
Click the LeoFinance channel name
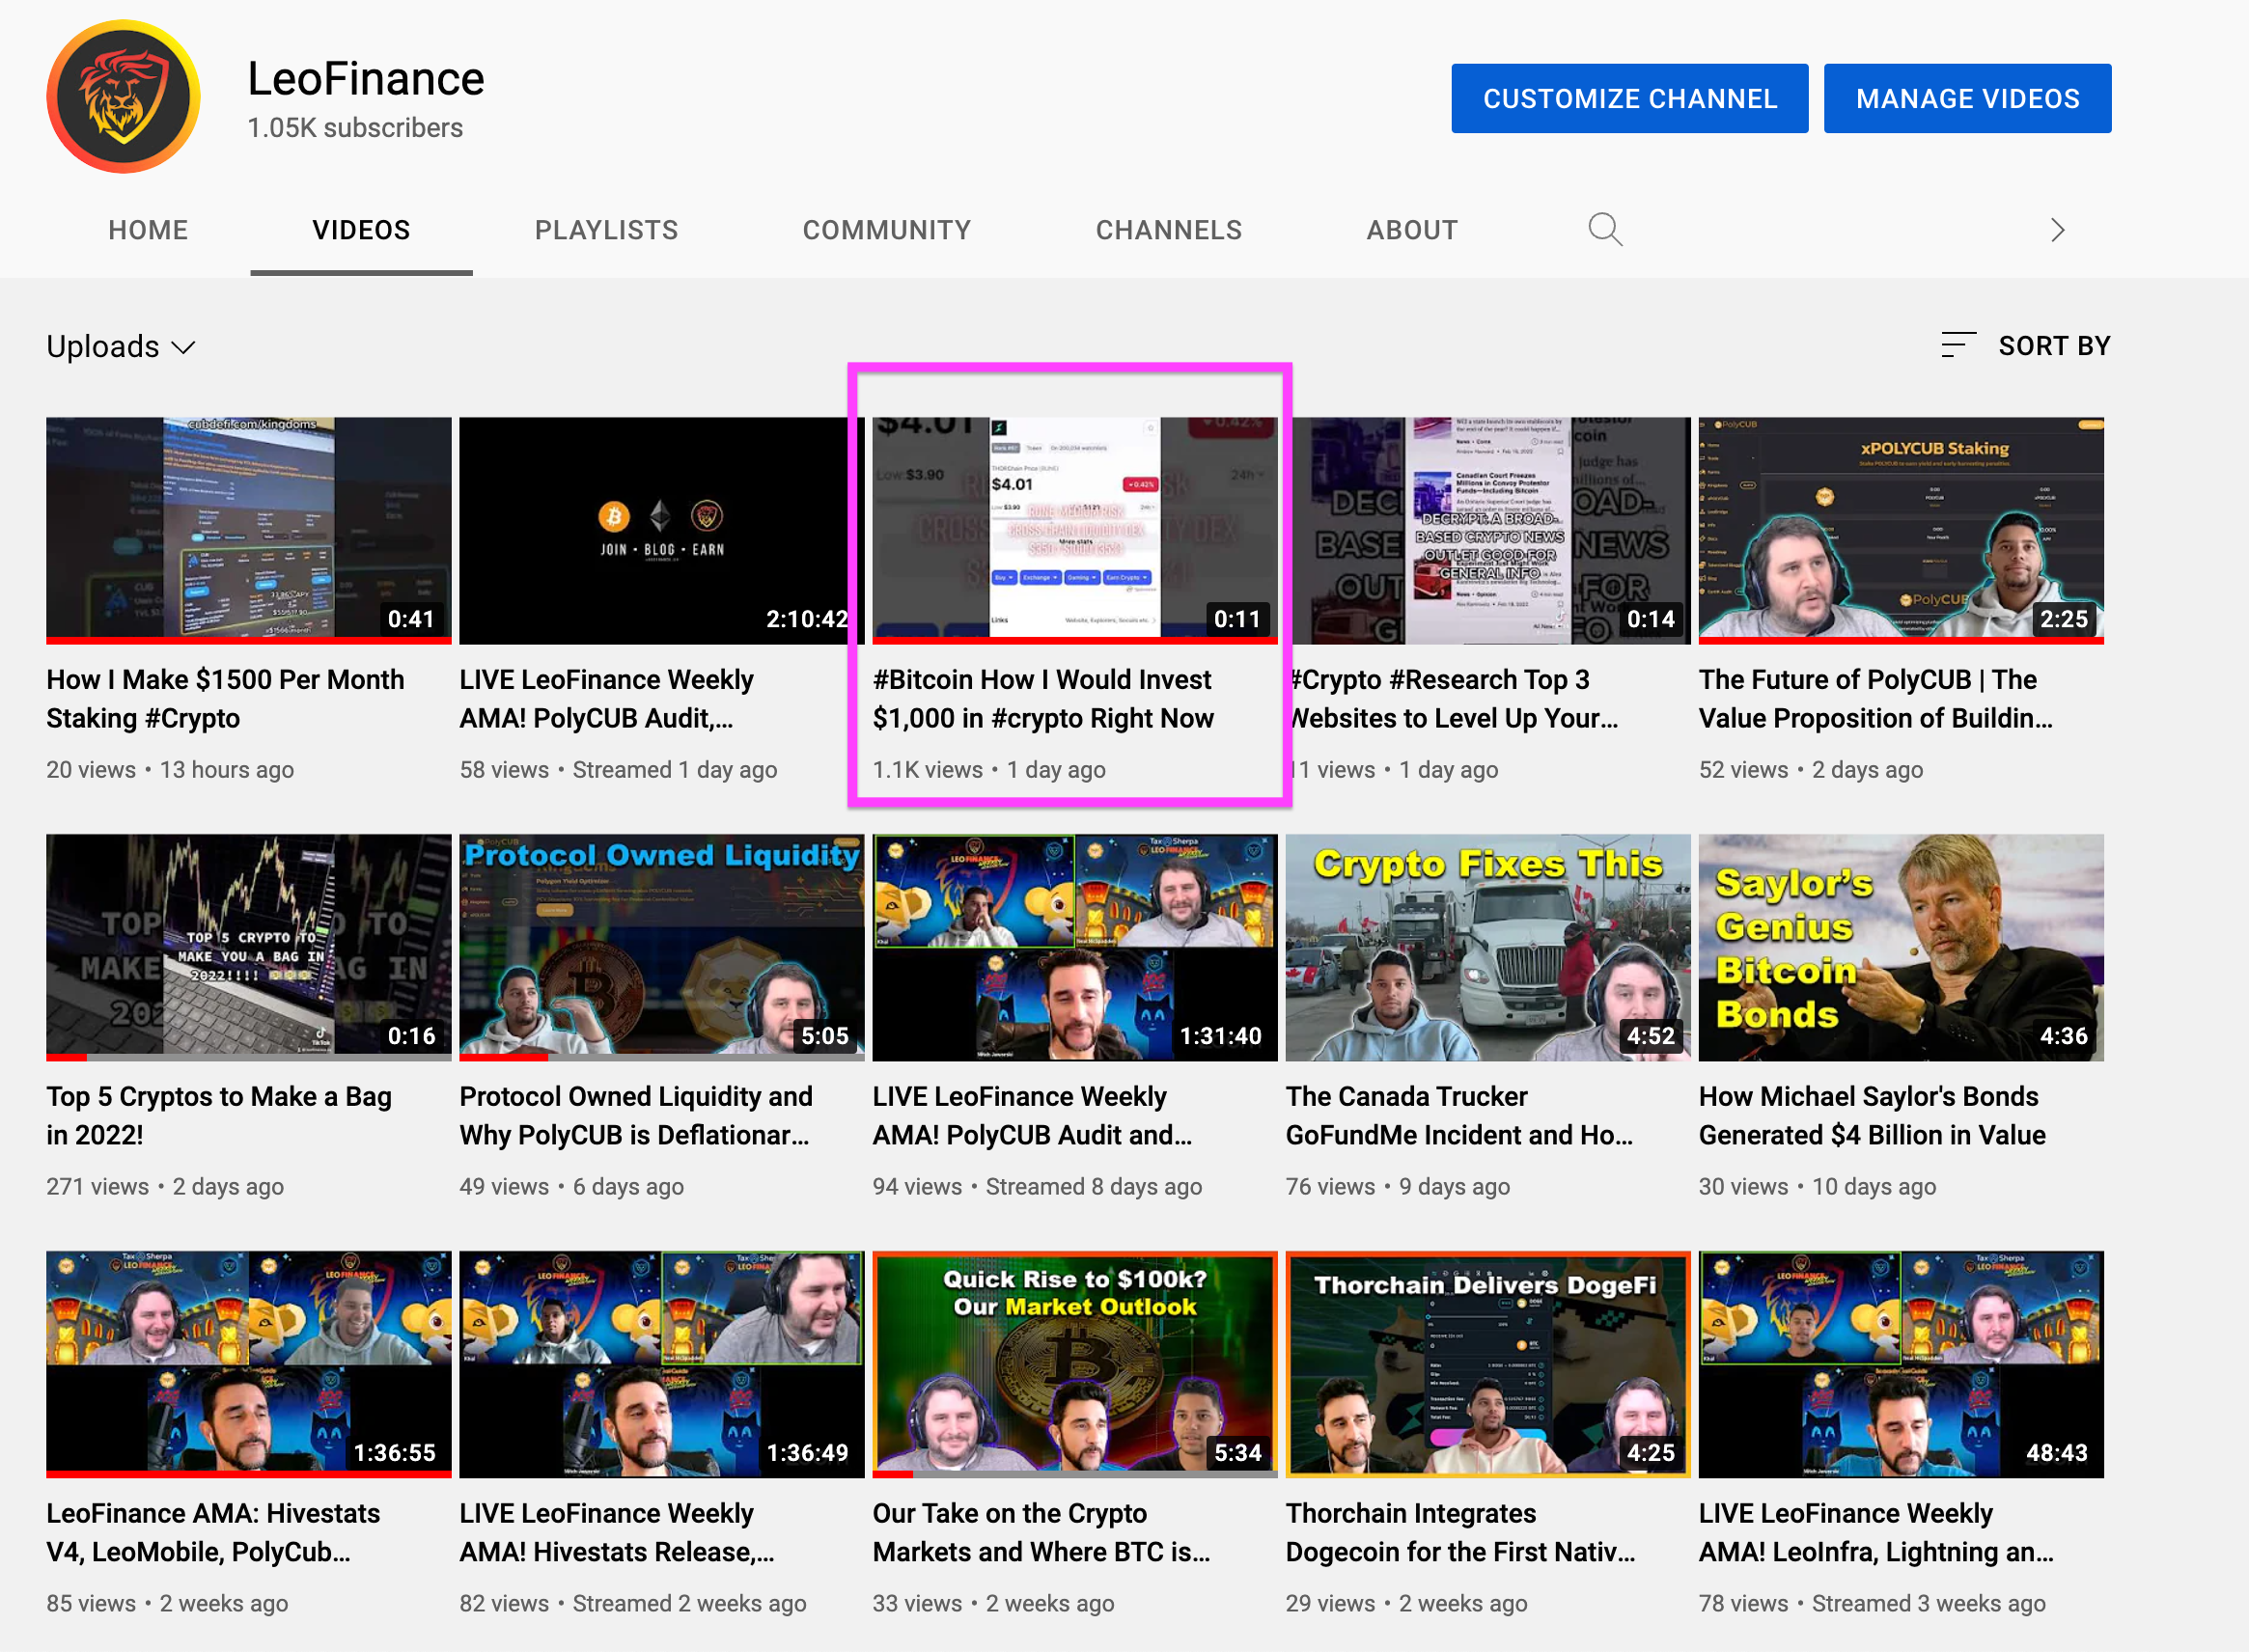click(366, 79)
